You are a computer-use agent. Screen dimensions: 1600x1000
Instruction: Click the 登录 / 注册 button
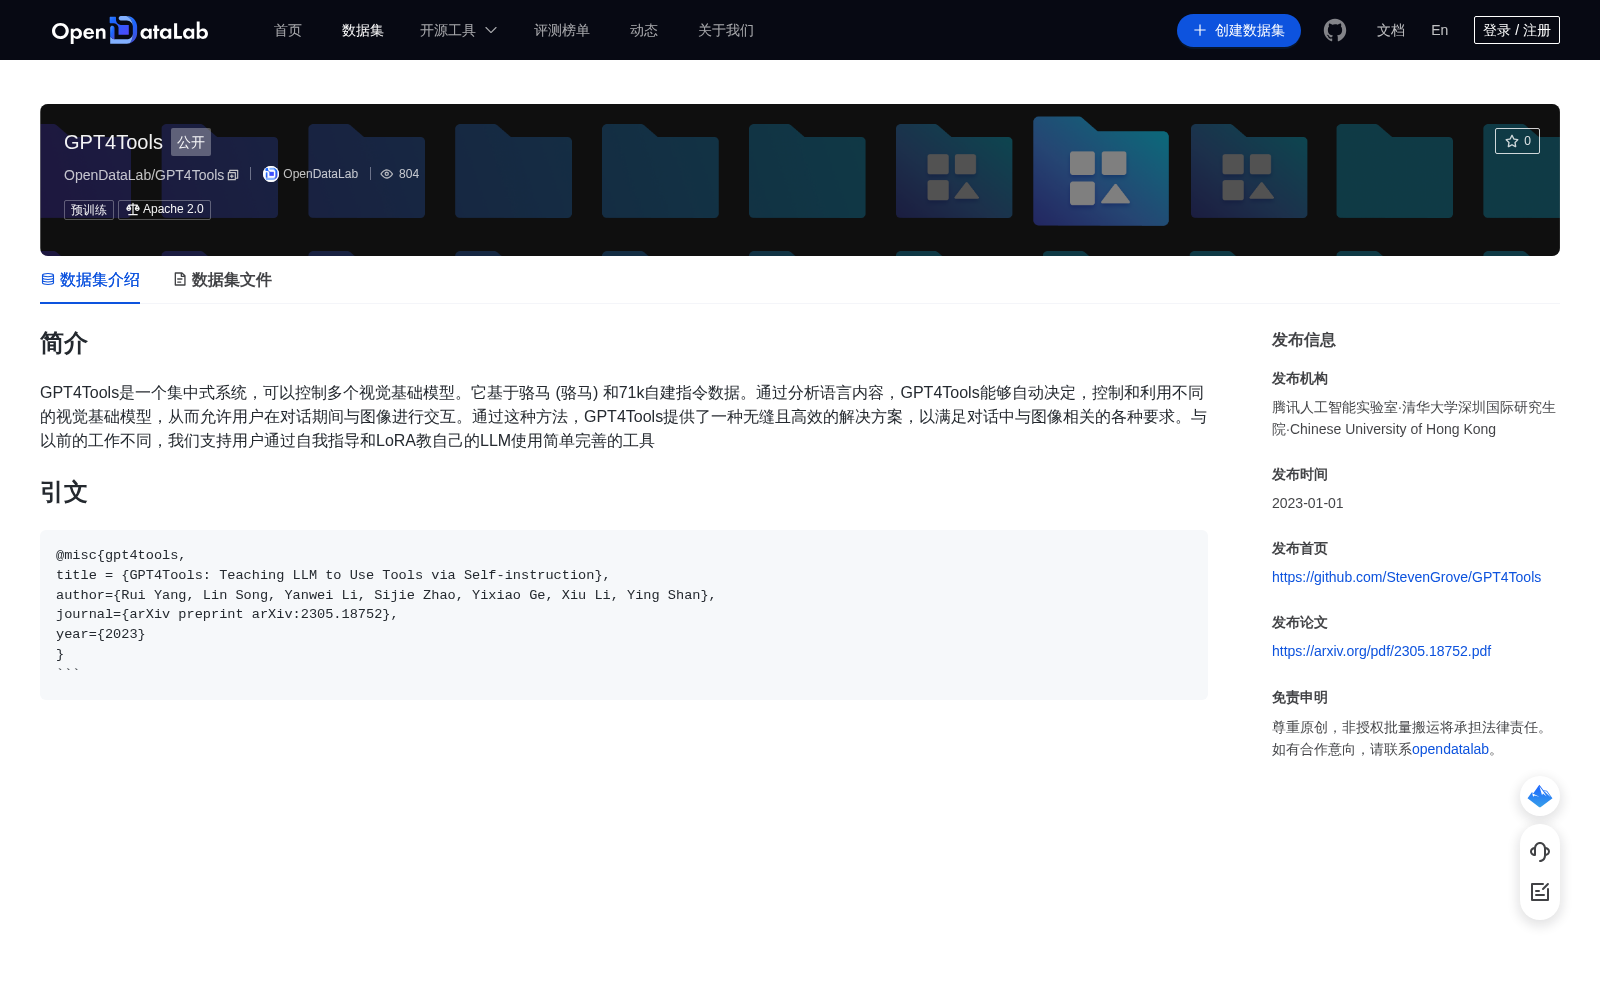[1517, 30]
